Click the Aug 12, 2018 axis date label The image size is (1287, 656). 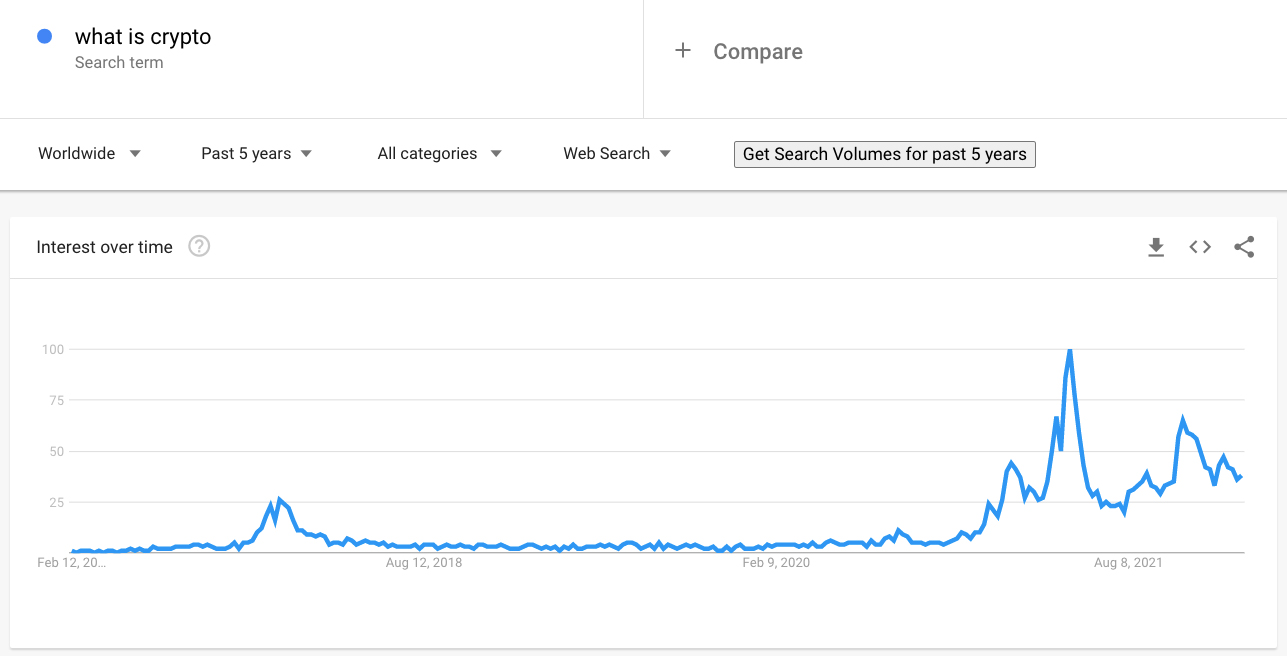[x=424, y=563]
